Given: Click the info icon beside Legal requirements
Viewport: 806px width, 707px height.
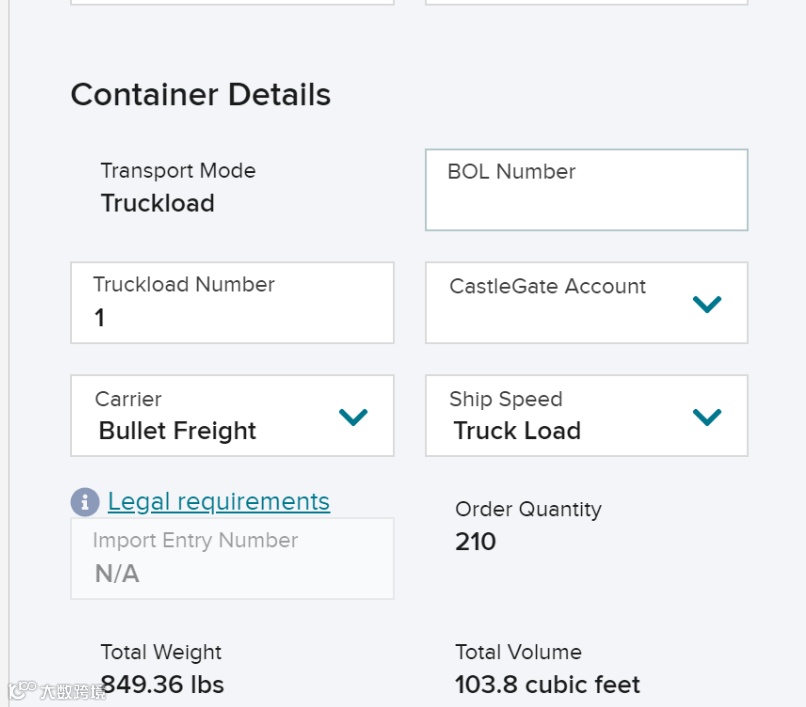Looking at the screenshot, I should point(85,502).
